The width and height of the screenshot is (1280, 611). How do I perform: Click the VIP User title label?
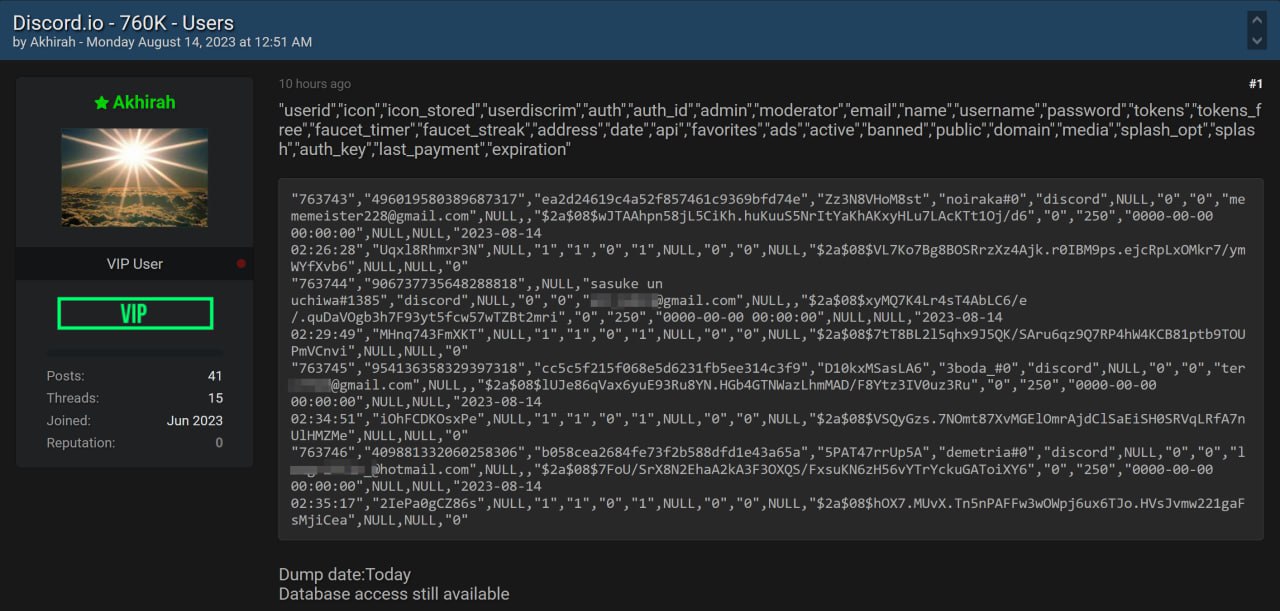(x=135, y=264)
